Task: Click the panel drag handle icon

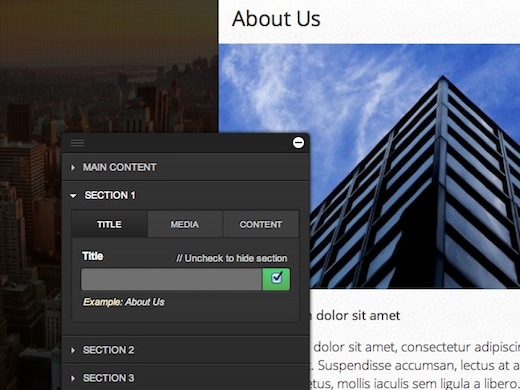Action: 77,143
